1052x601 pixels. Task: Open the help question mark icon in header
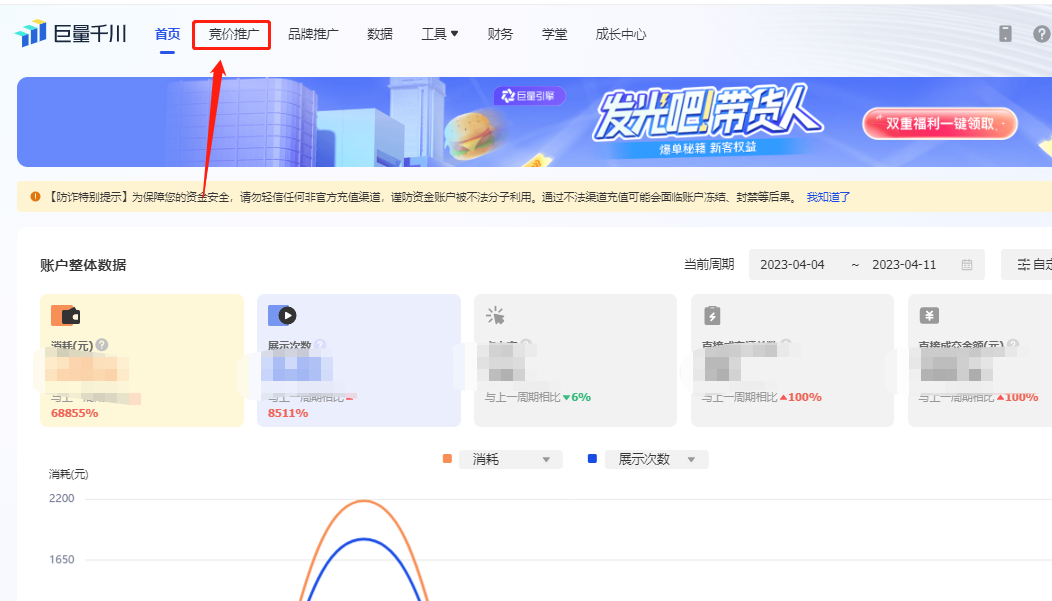[1042, 34]
